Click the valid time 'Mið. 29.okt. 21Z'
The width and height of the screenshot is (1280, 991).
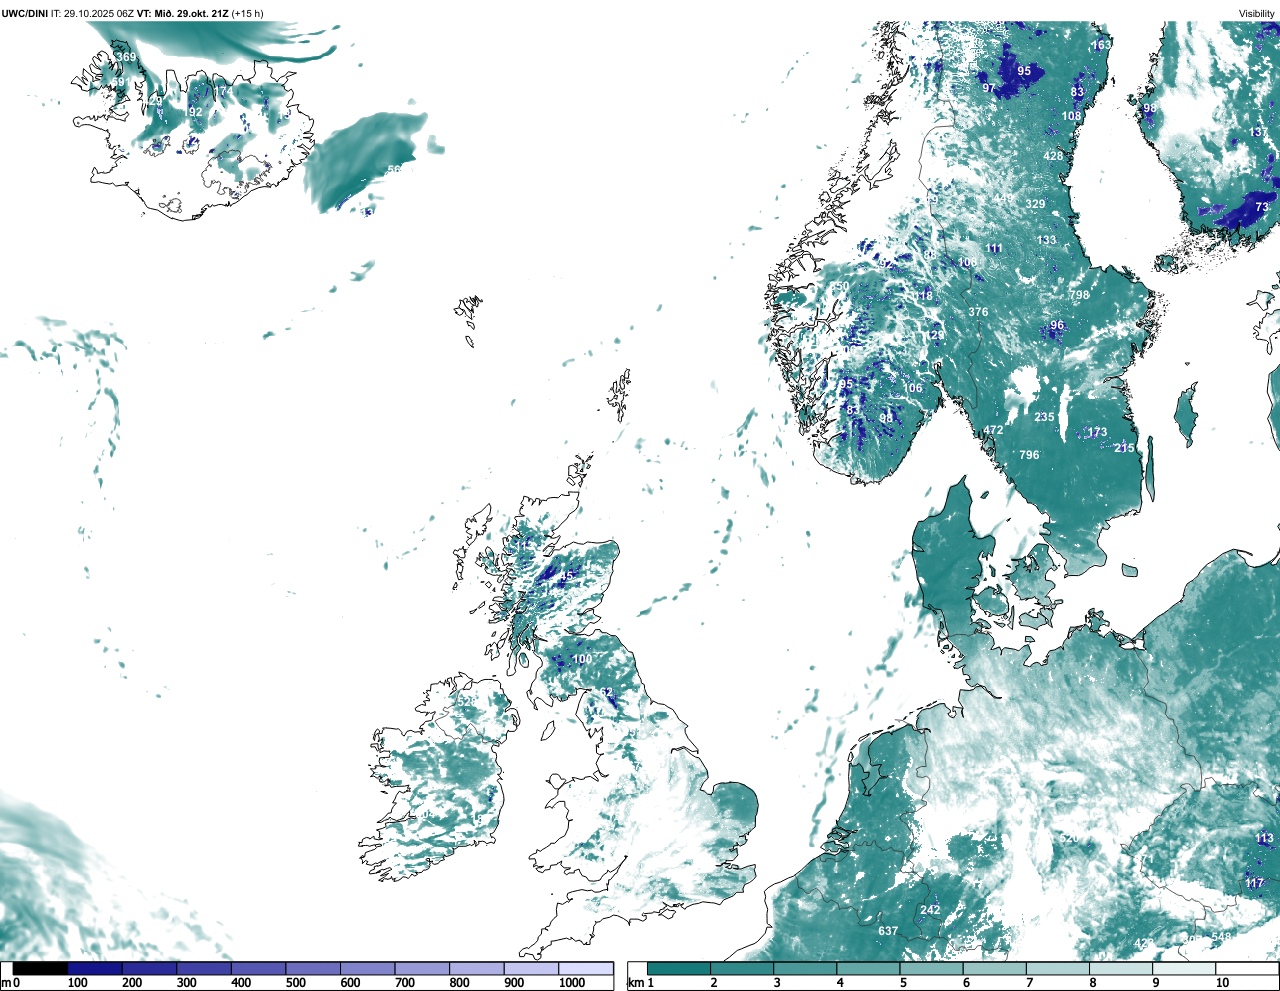190,13
